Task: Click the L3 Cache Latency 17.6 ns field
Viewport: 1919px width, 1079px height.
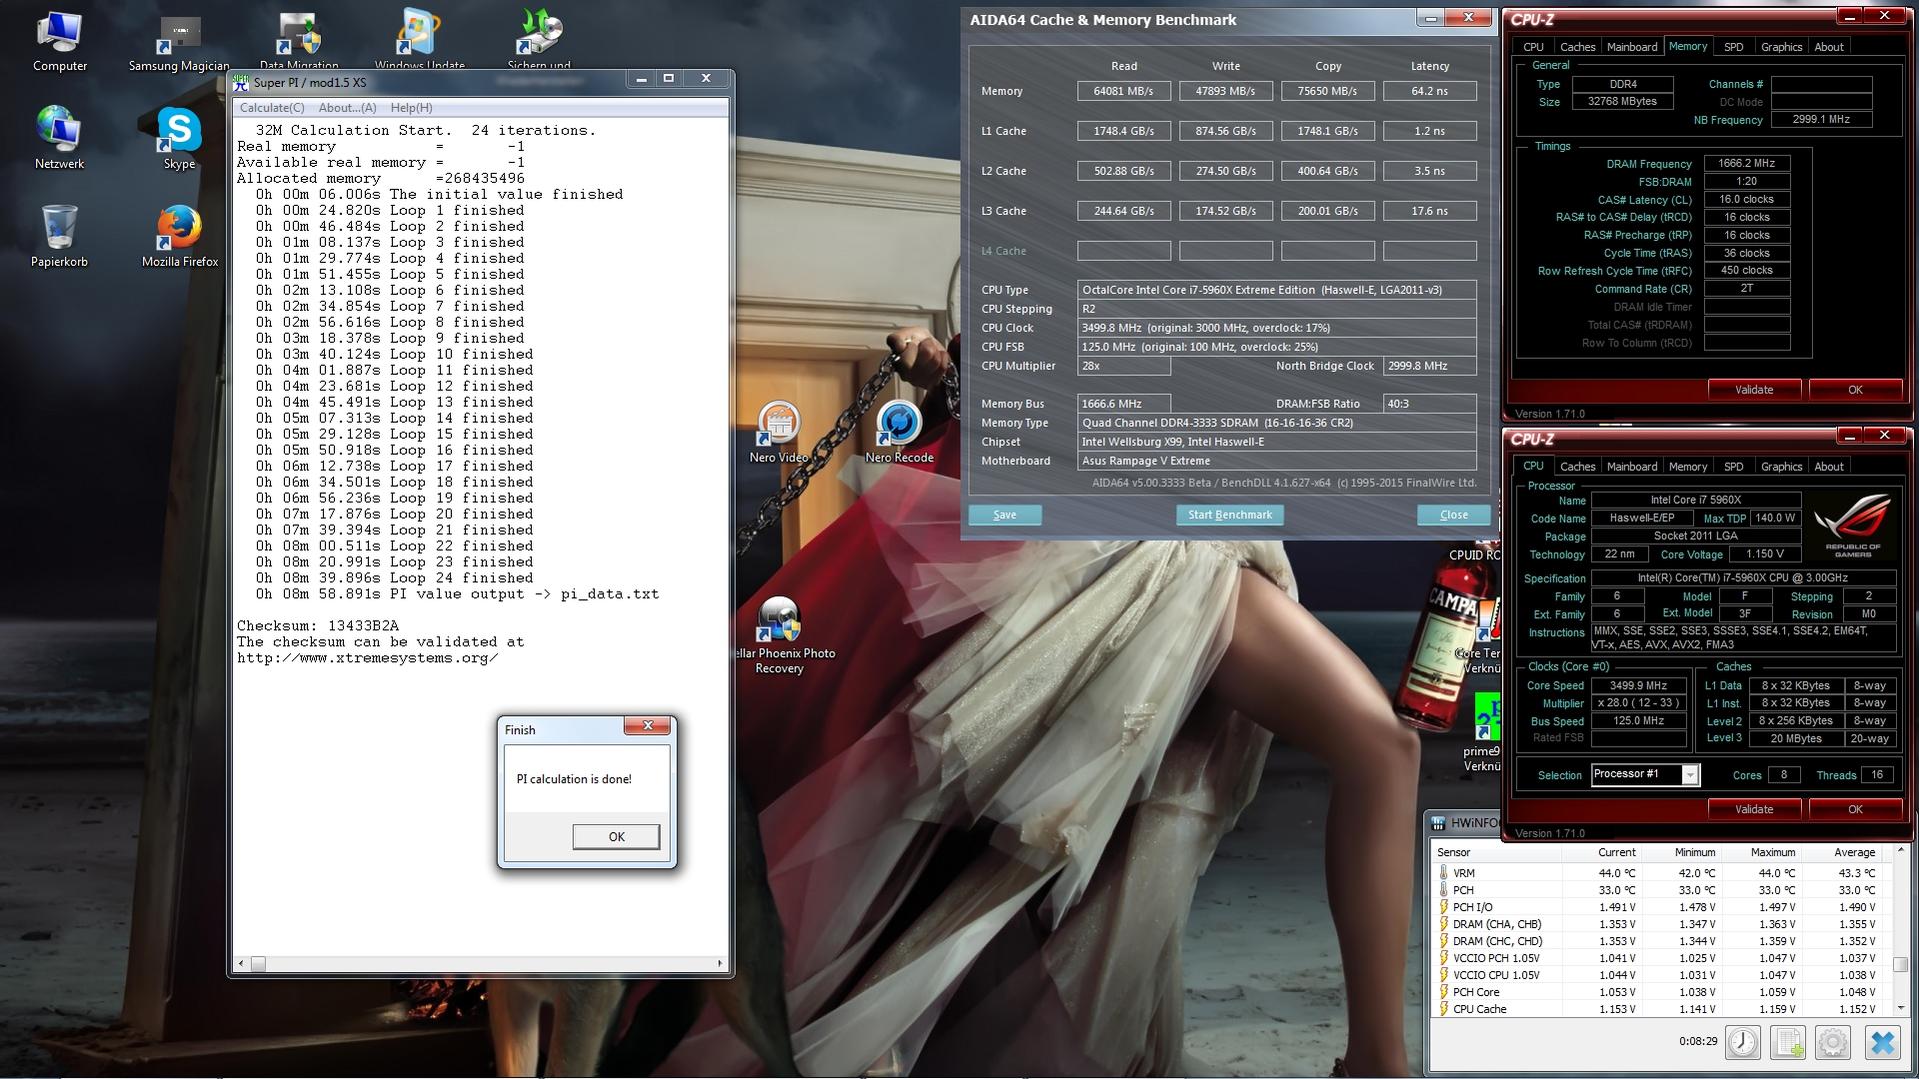Action: coord(1430,211)
